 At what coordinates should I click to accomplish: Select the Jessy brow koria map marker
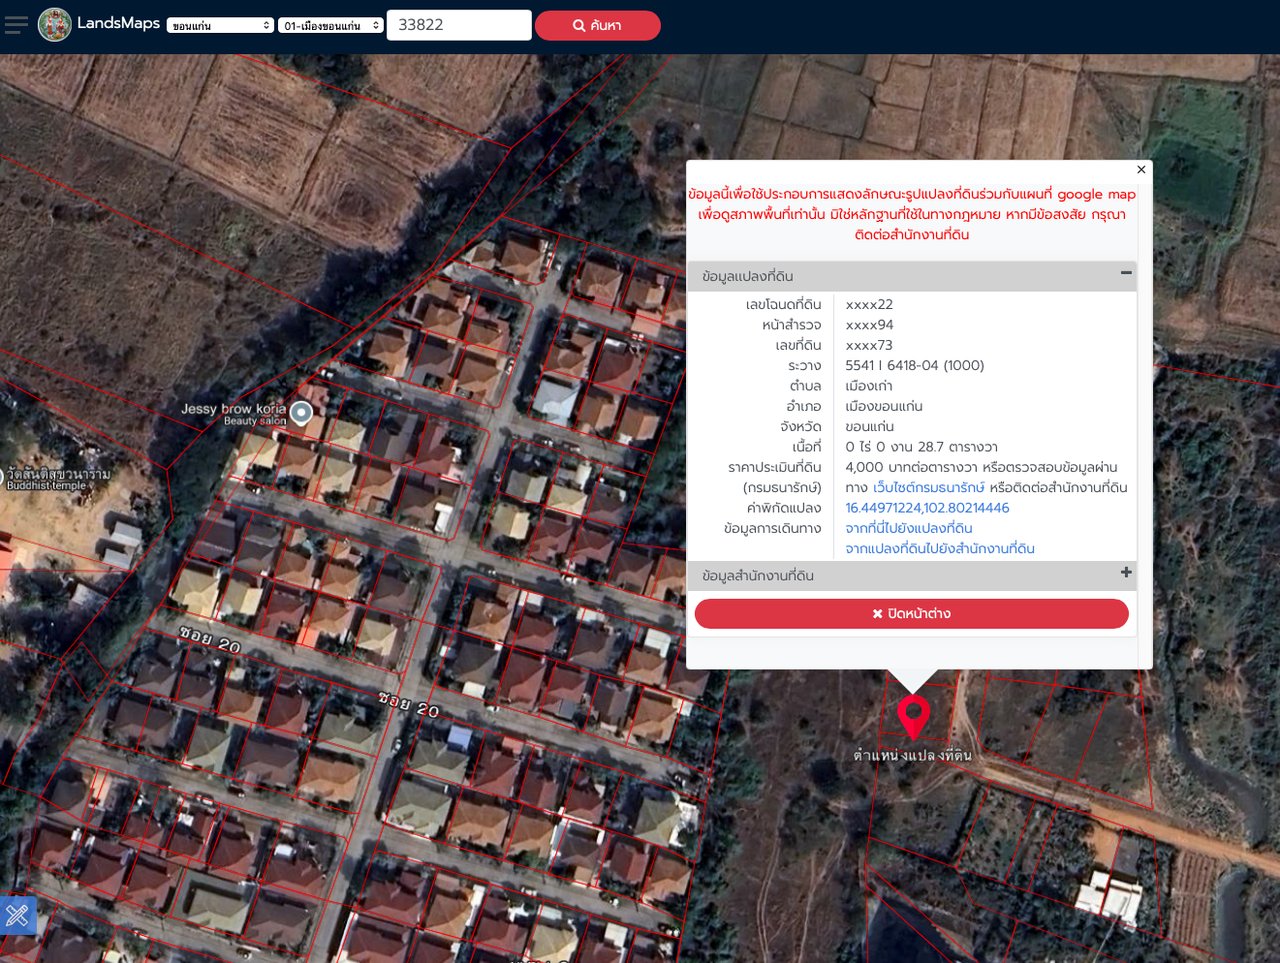pos(301,412)
